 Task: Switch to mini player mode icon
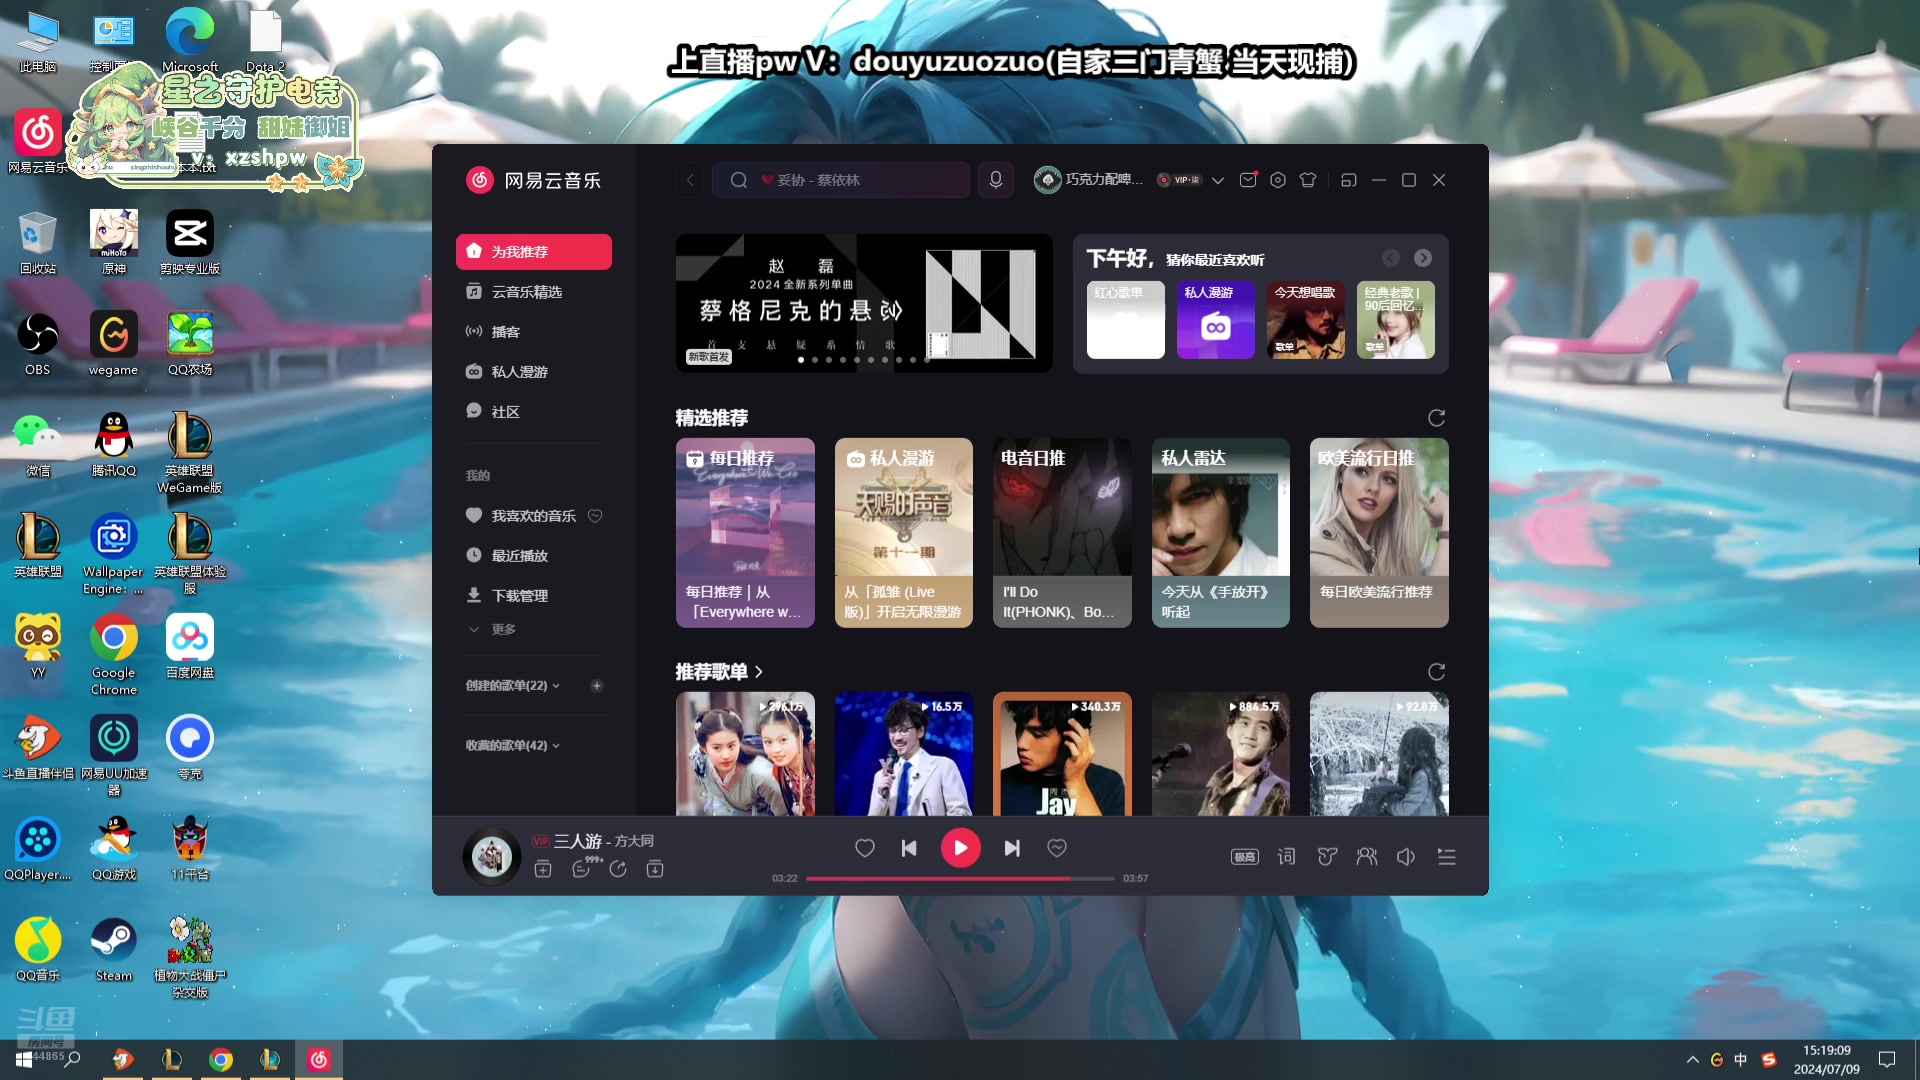pos(1349,180)
